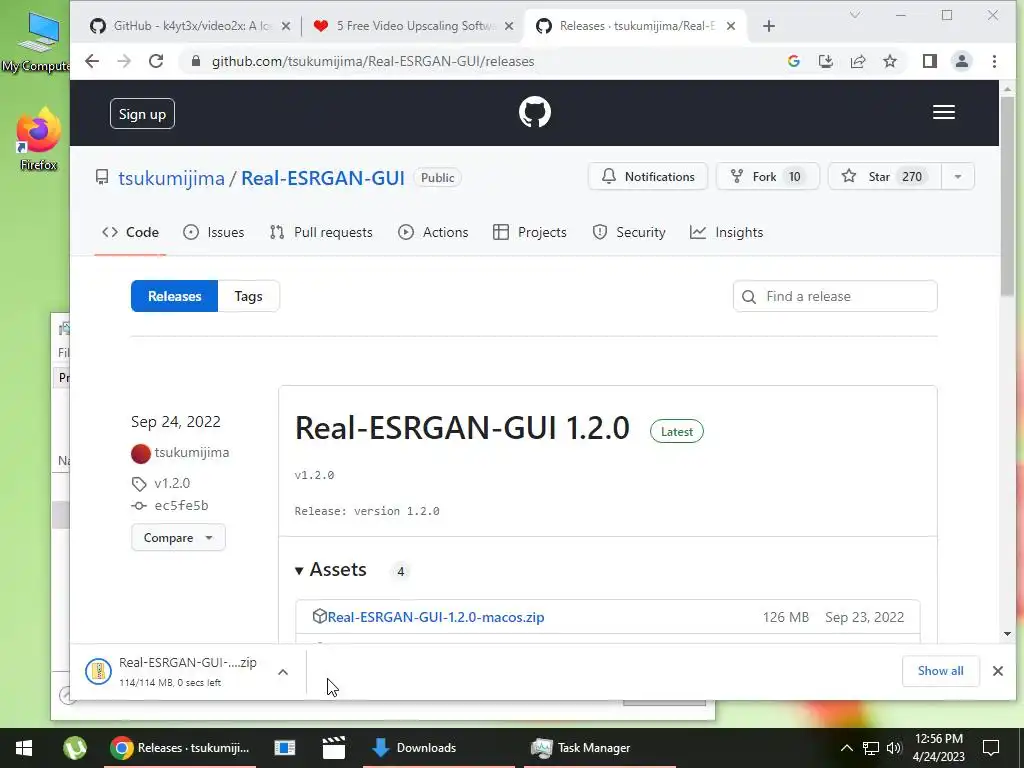Open a new tab with plus button
This screenshot has width=1024, height=768.
pos(769,26)
